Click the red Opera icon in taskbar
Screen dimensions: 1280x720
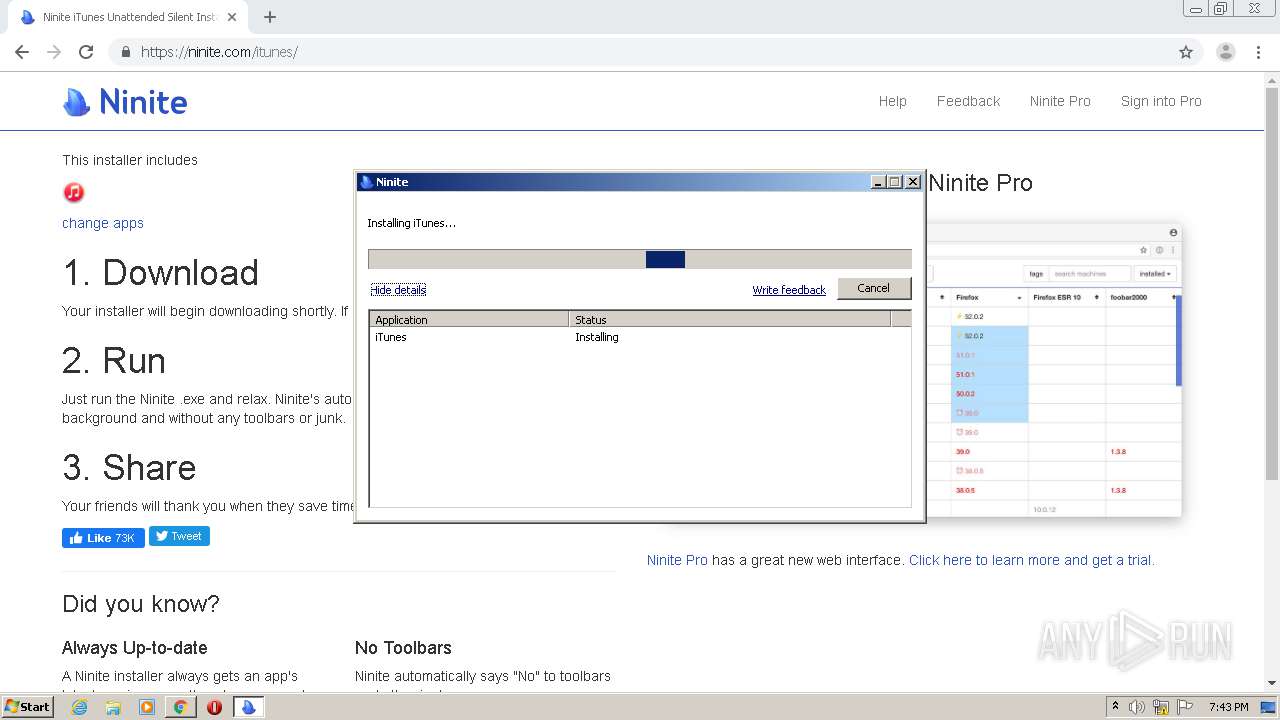click(214, 707)
